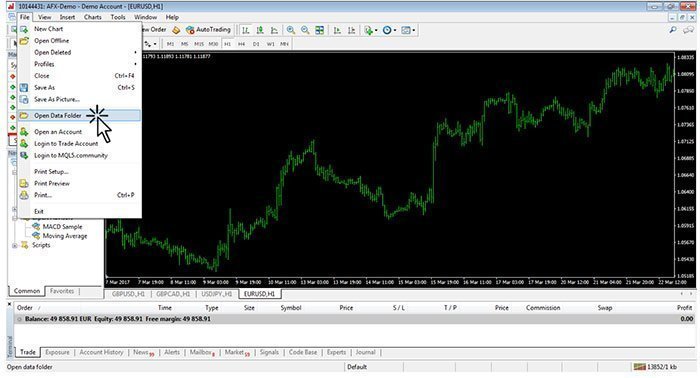Screen dimensions: 700x378
Task: Open the Signals terminal tab
Action: pos(269,352)
